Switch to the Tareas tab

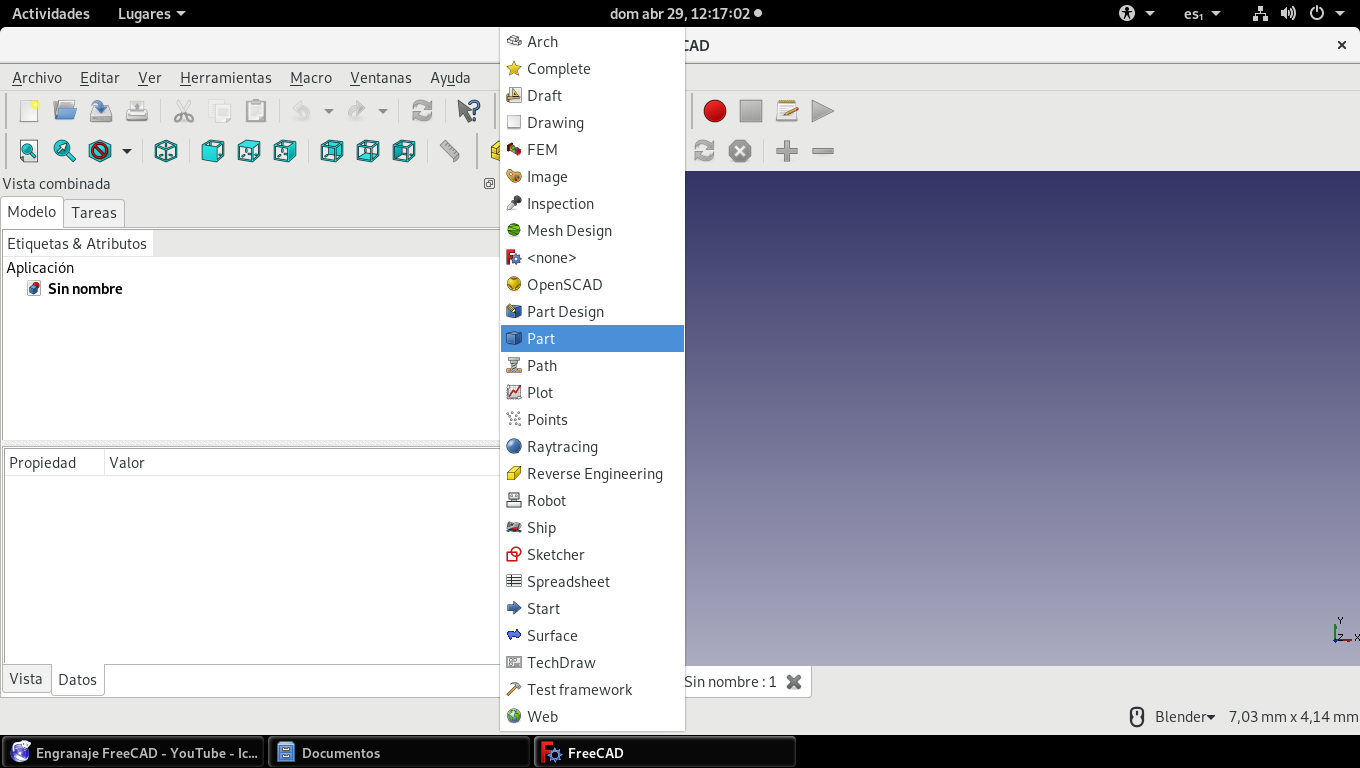(x=94, y=212)
